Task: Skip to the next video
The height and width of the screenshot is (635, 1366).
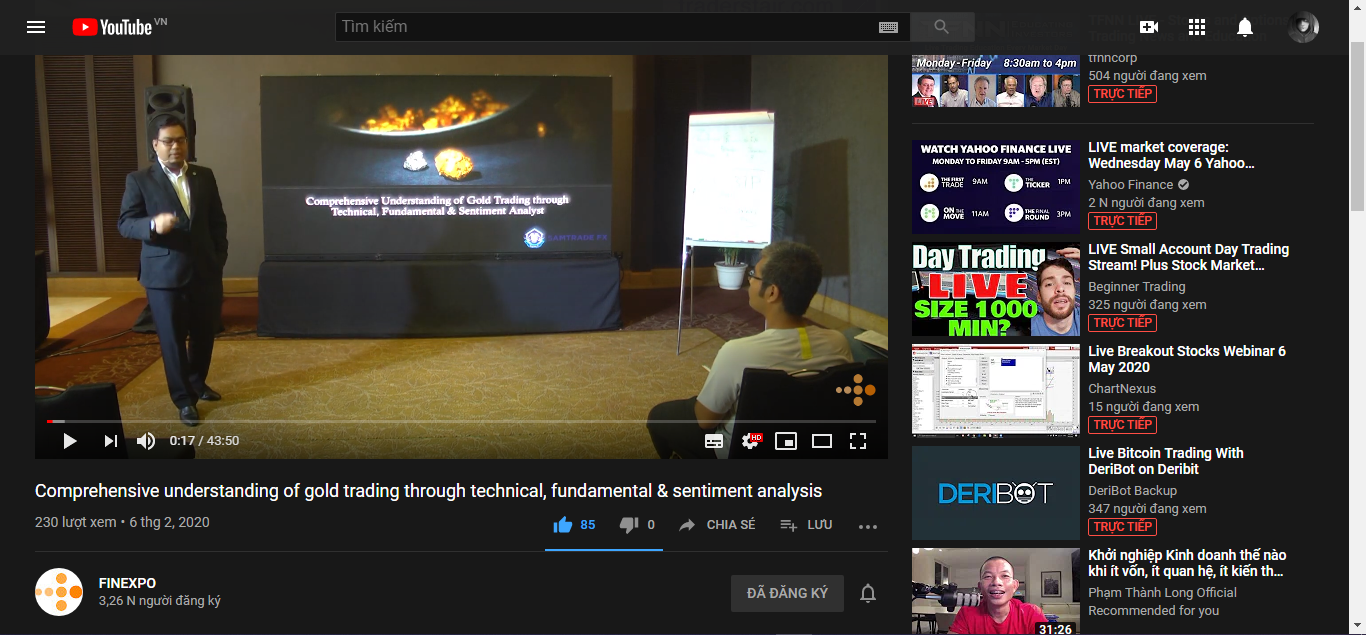Action: (x=111, y=441)
